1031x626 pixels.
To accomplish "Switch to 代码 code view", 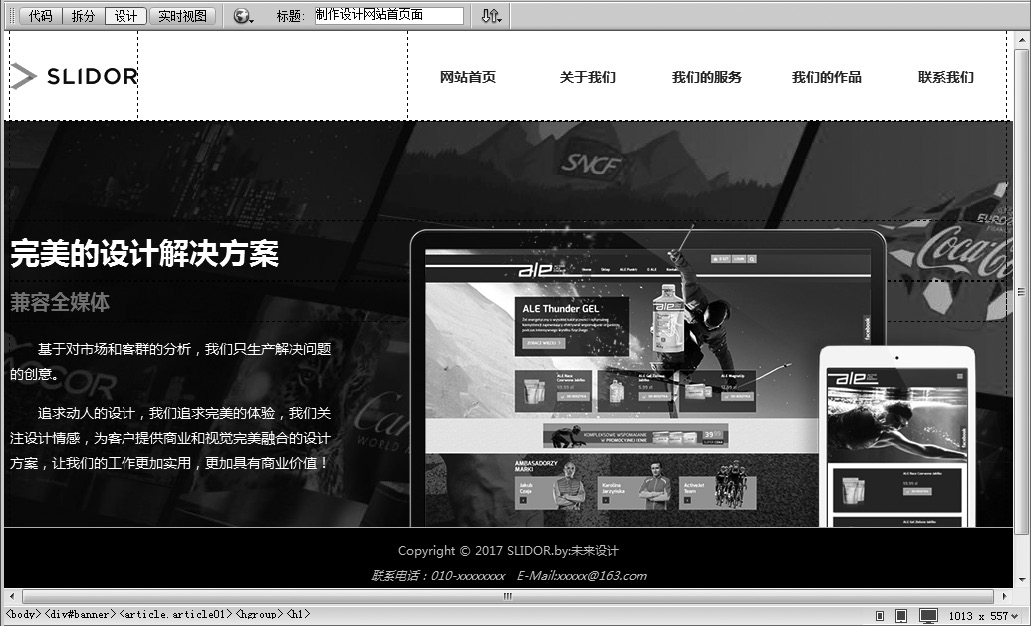I will (x=41, y=16).
